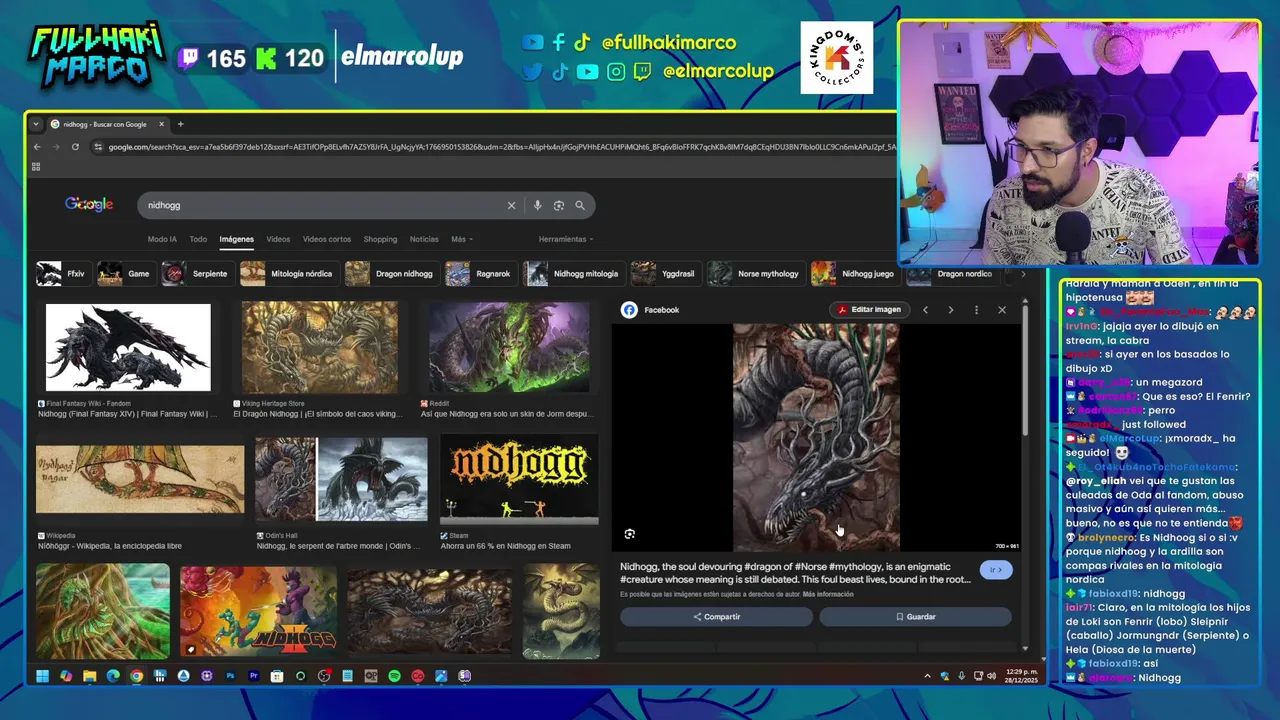Open a new browser tab
Screen dimensions: 1280x720
180,124
